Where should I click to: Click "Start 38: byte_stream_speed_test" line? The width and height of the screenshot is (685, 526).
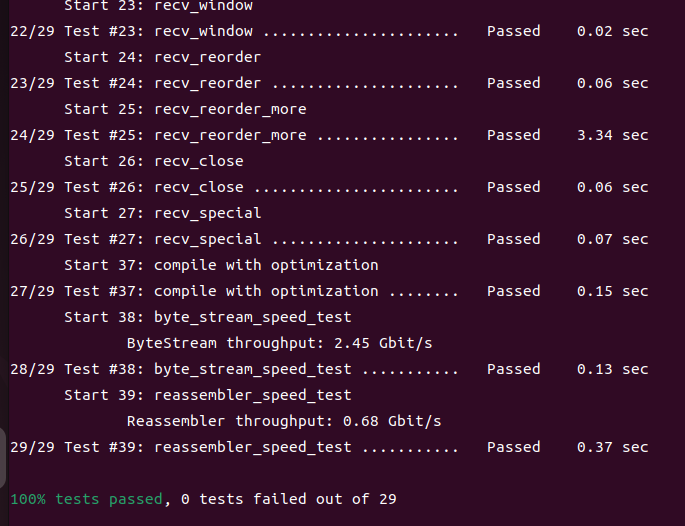[x=207, y=317]
